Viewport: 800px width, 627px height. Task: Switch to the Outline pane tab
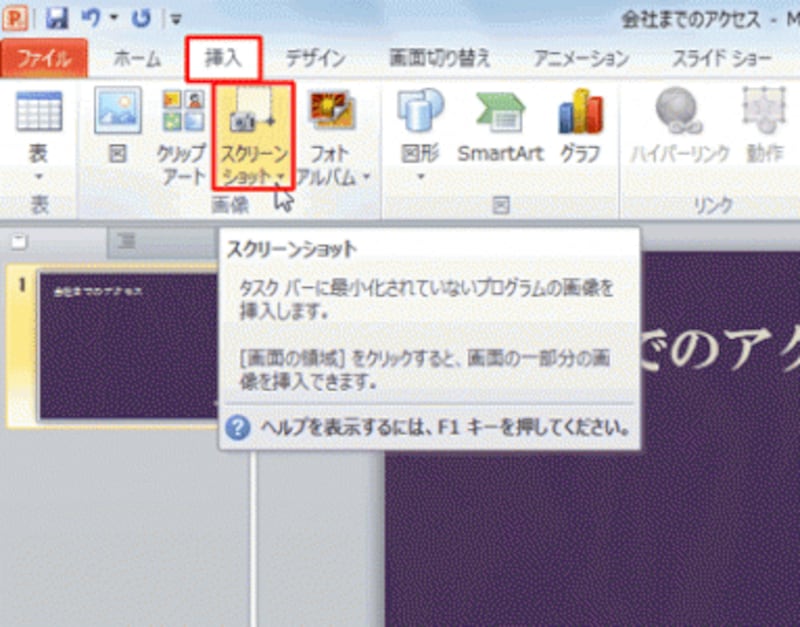click(x=127, y=241)
